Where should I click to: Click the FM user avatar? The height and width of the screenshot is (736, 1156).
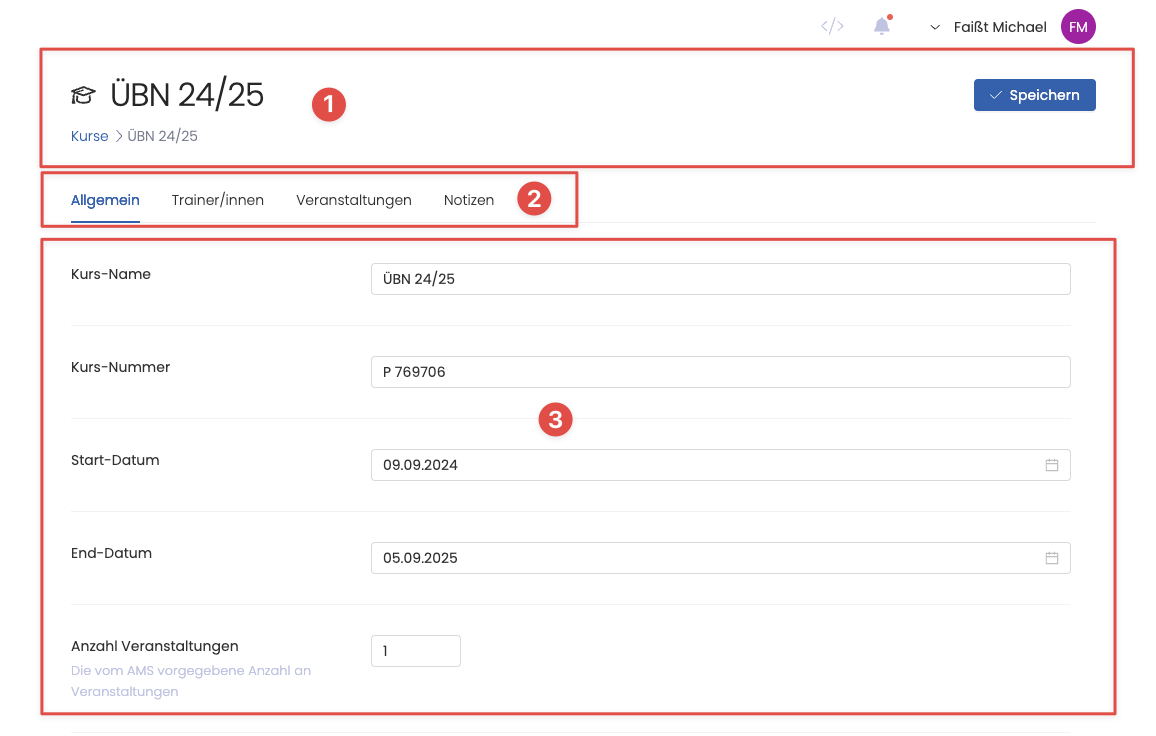pyautogui.click(x=1078, y=27)
